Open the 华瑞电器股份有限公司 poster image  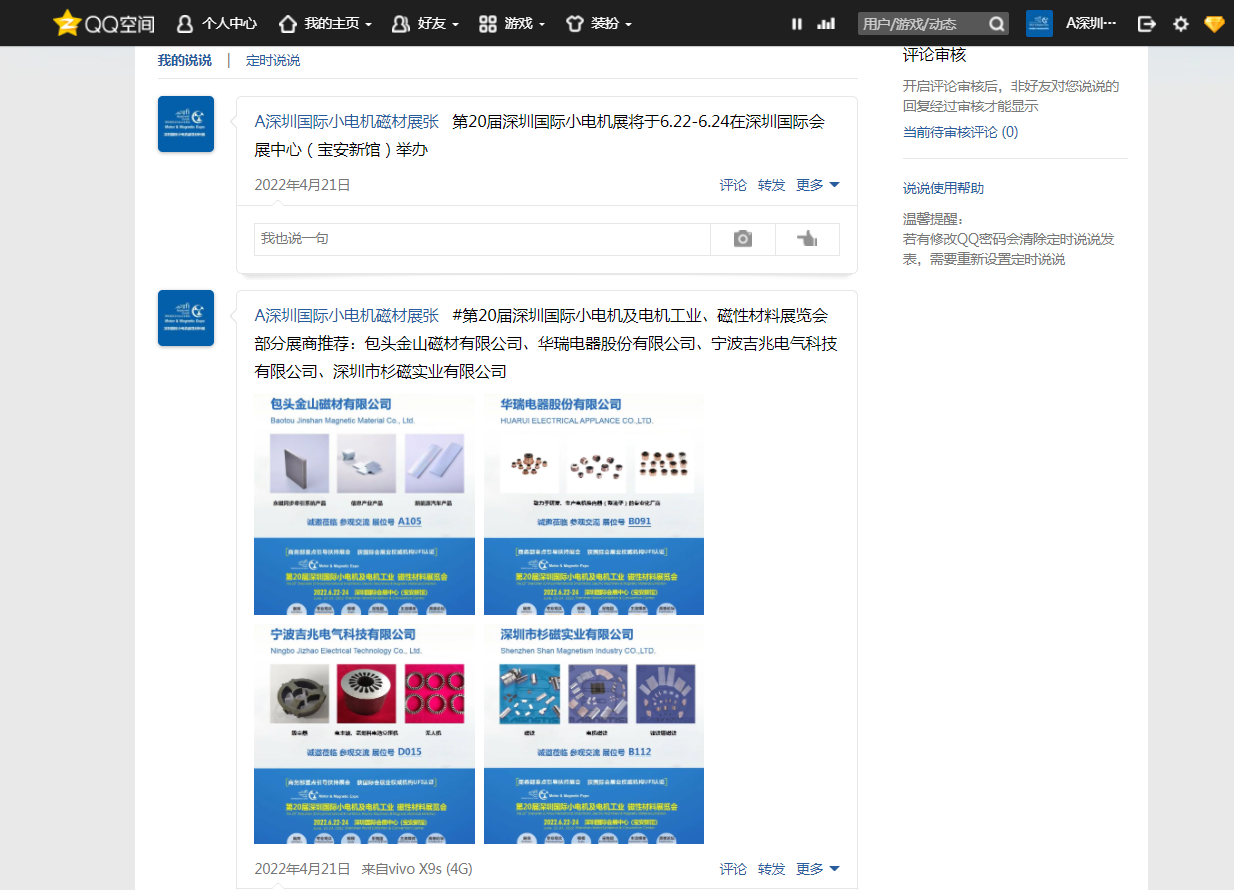point(594,504)
